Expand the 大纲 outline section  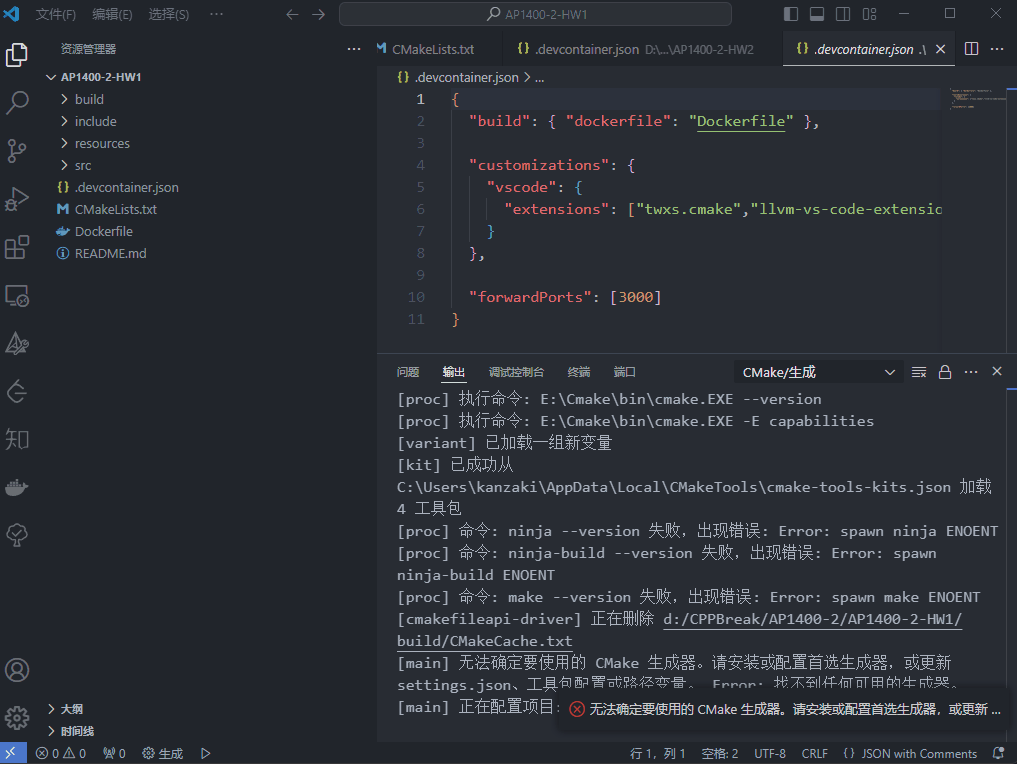coord(71,709)
